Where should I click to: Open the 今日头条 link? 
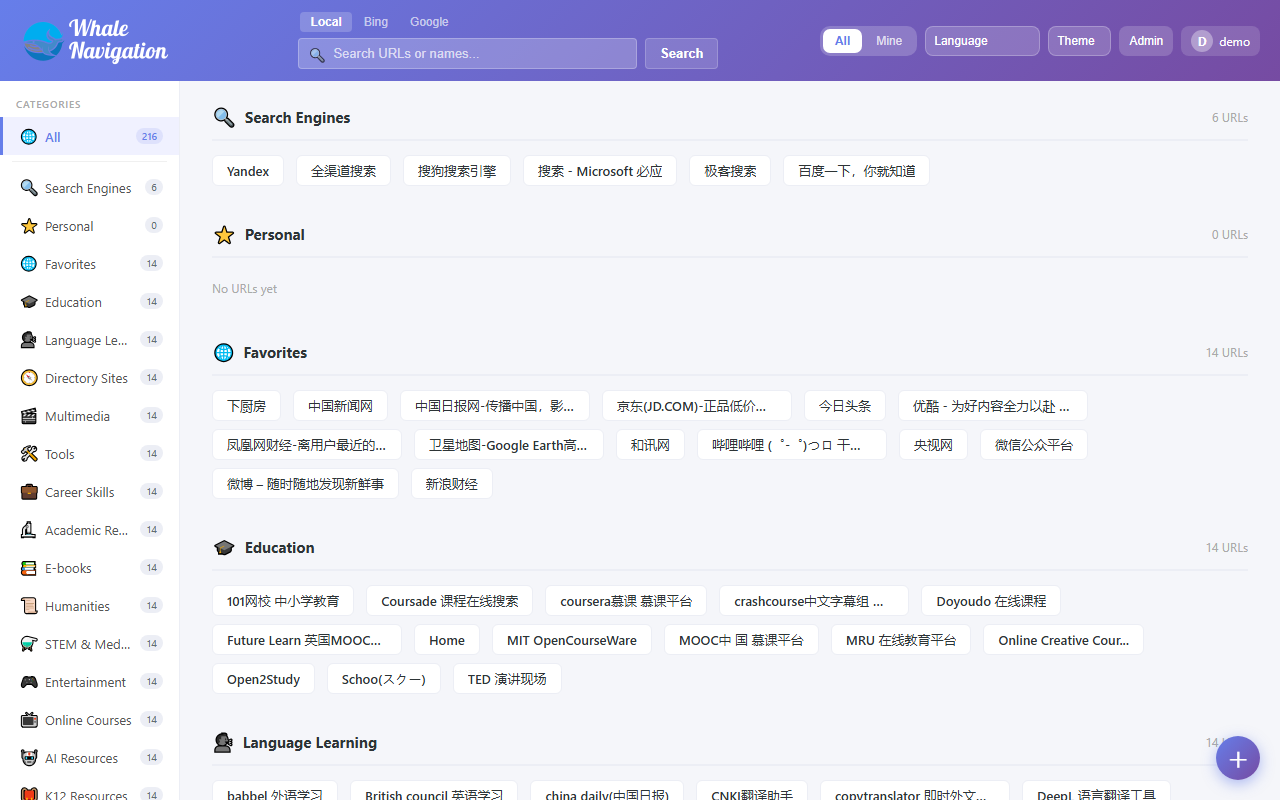(845, 406)
